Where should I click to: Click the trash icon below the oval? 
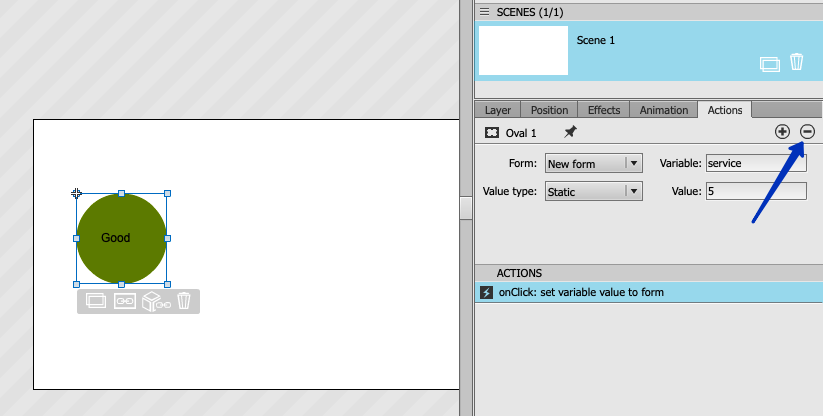183,301
